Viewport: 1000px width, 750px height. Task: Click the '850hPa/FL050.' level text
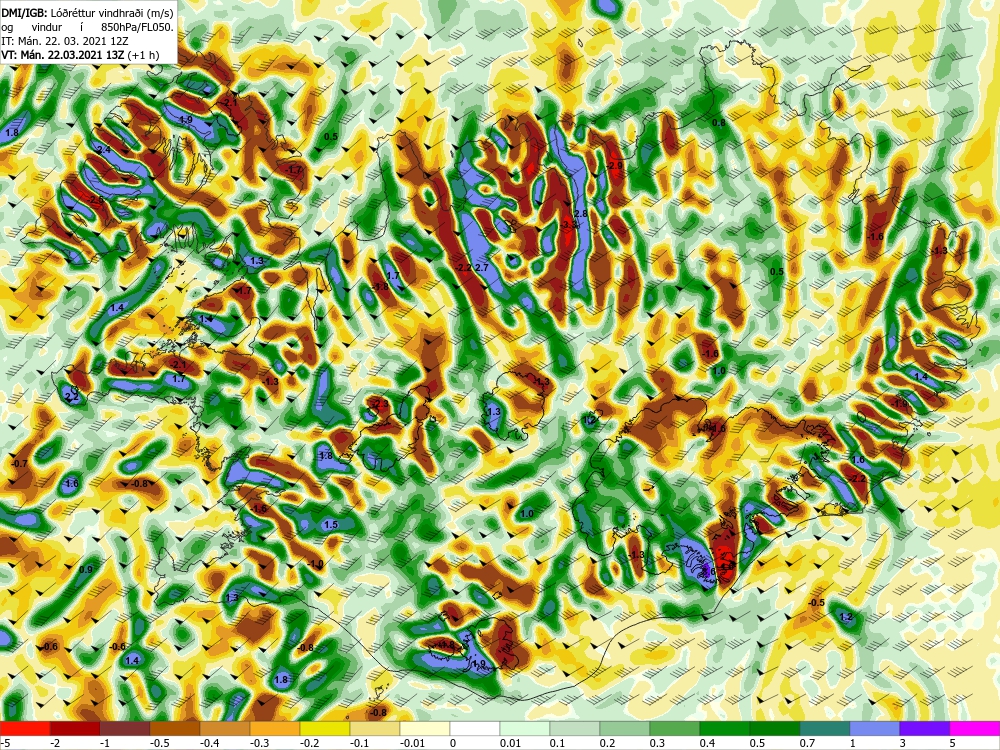137,27
